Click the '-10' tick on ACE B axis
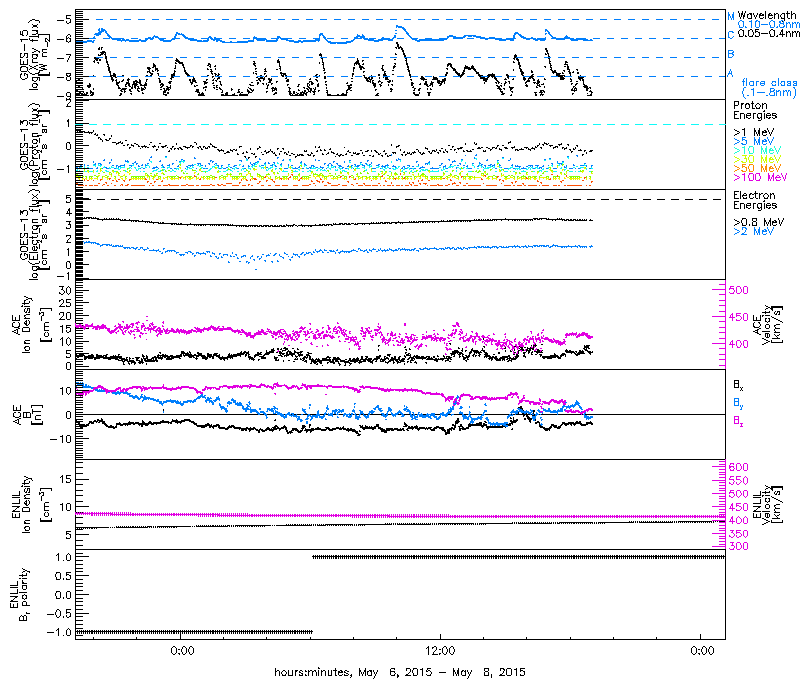The image size is (800, 680). [60, 439]
